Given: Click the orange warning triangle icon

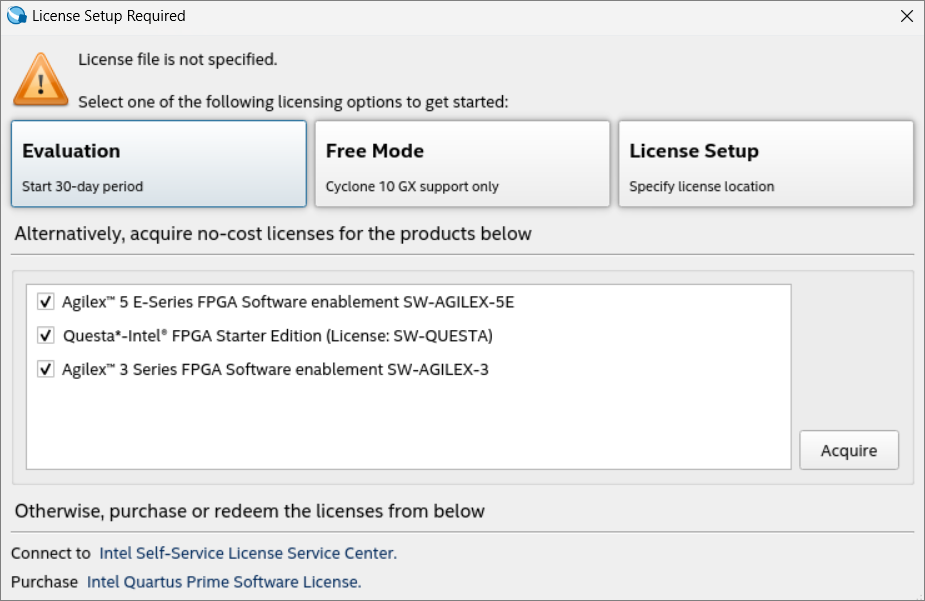Looking at the screenshot, I should coord(40,79).
